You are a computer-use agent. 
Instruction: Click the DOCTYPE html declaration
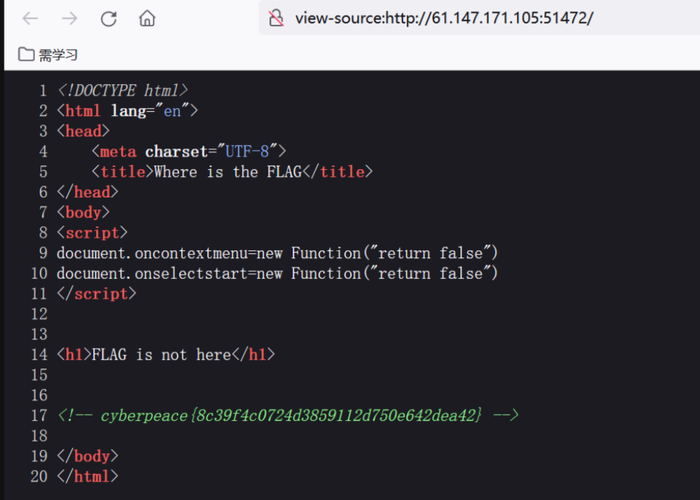(123, 91)
